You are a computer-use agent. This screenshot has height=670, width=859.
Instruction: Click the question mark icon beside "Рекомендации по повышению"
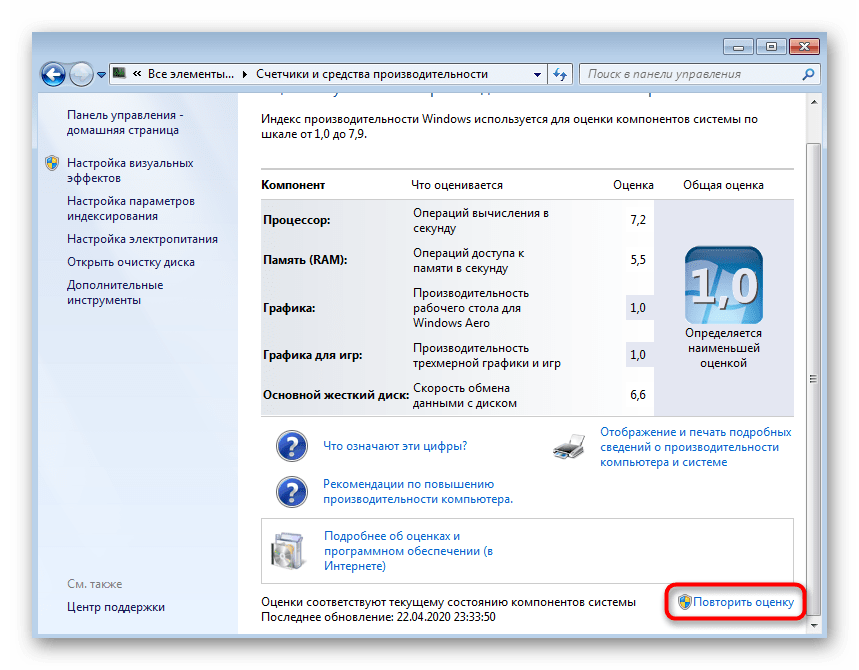pos(291,491)
